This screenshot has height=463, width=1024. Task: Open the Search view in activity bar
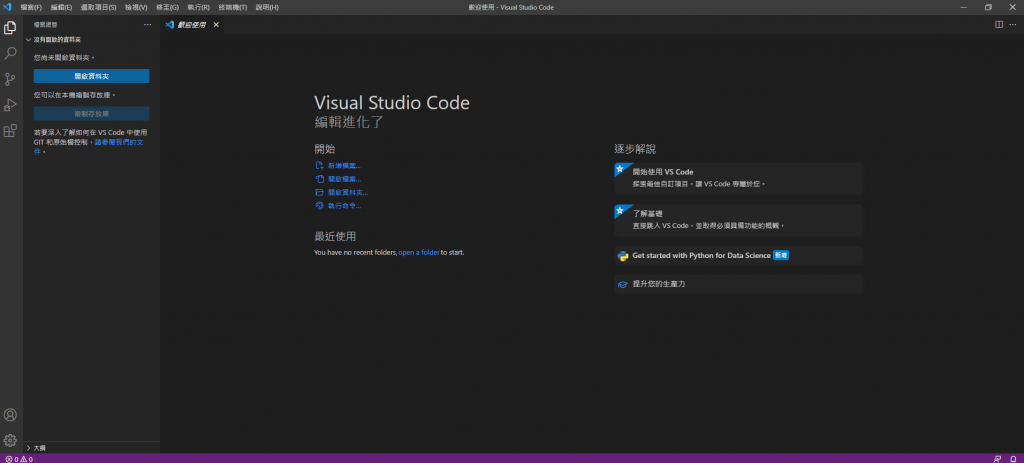pos(10,54)
